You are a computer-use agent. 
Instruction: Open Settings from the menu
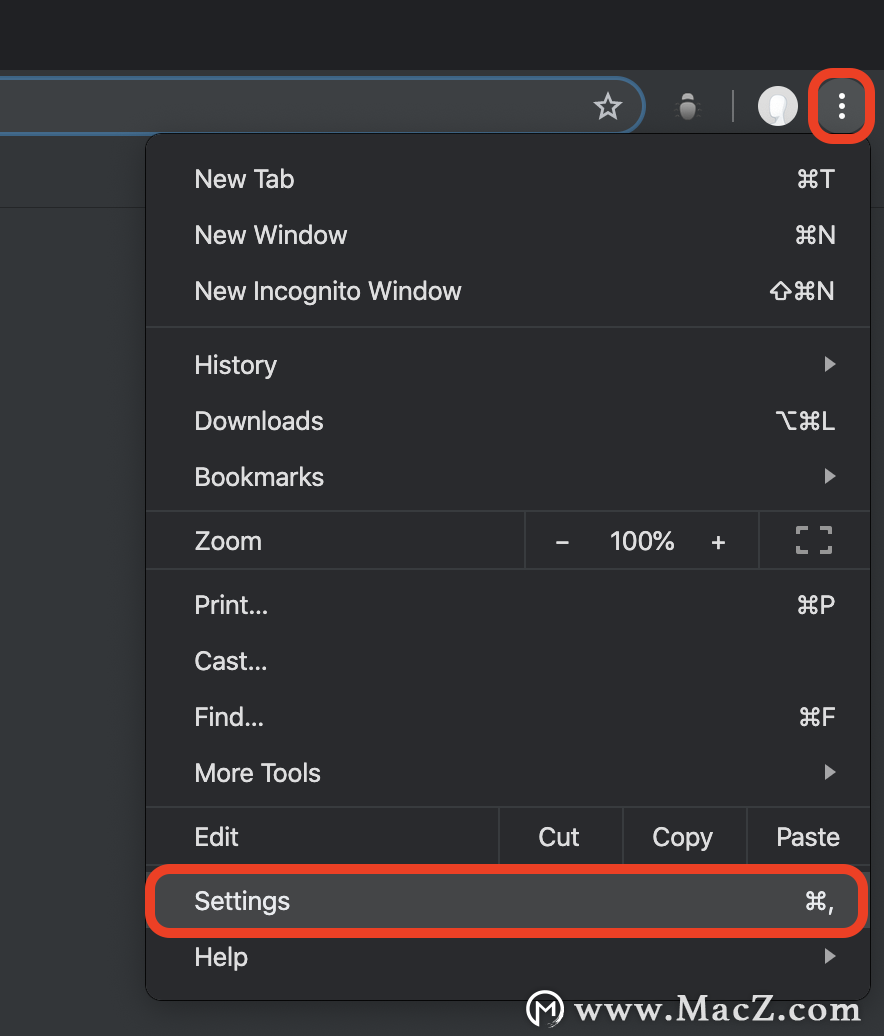(507, 901)
